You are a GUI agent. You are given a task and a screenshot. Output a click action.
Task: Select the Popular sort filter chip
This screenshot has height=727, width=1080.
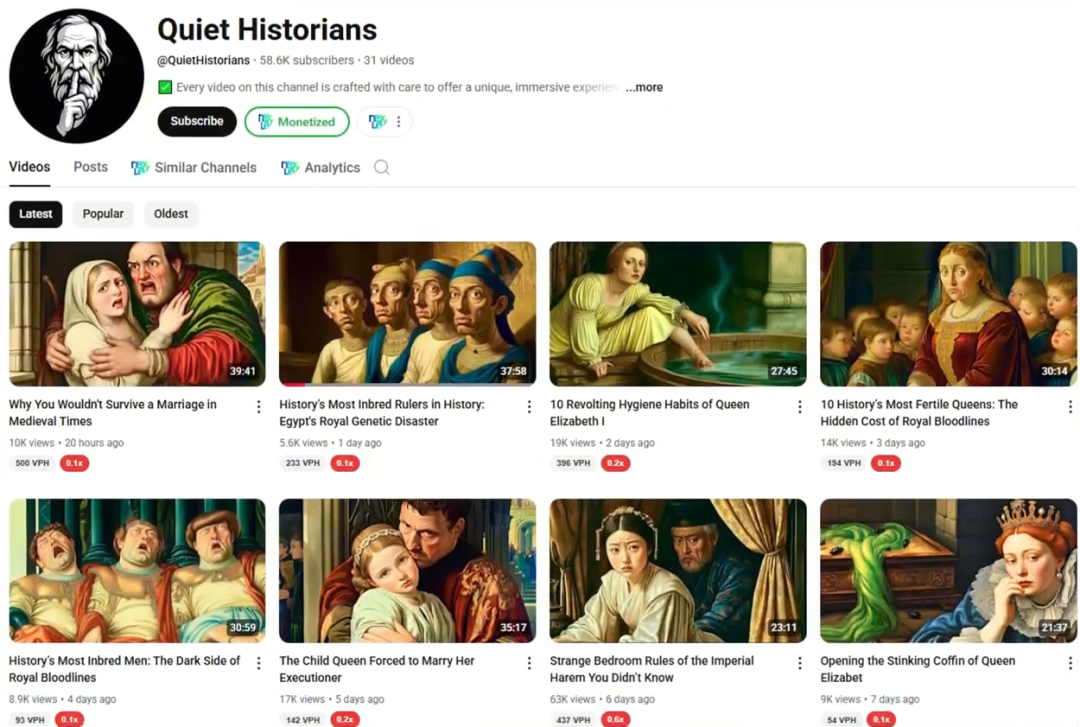(x=103, y=214)
